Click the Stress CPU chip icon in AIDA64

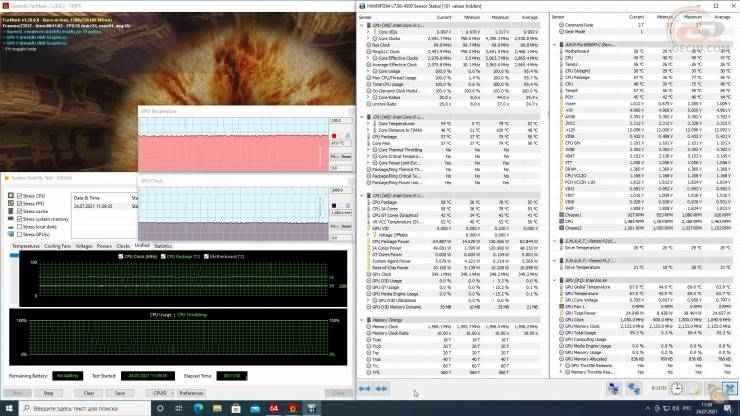tap(11, 195)
